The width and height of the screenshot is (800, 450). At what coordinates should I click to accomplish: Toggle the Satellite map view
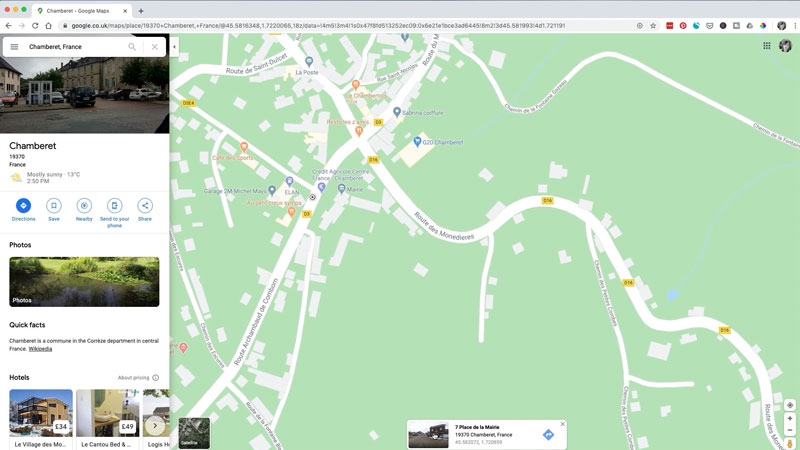click(x=194, y=432)
